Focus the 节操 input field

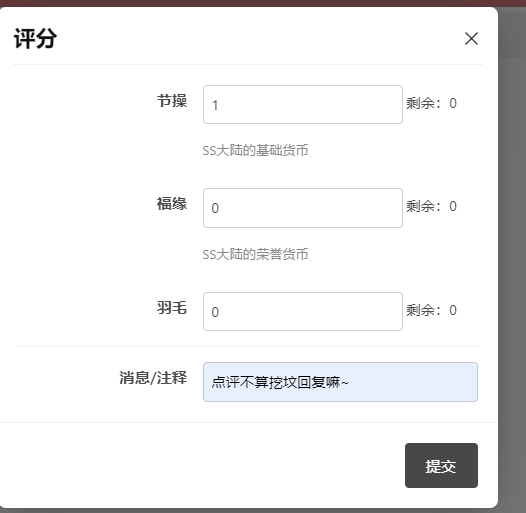pyautogui.click(x=303, y=104)
